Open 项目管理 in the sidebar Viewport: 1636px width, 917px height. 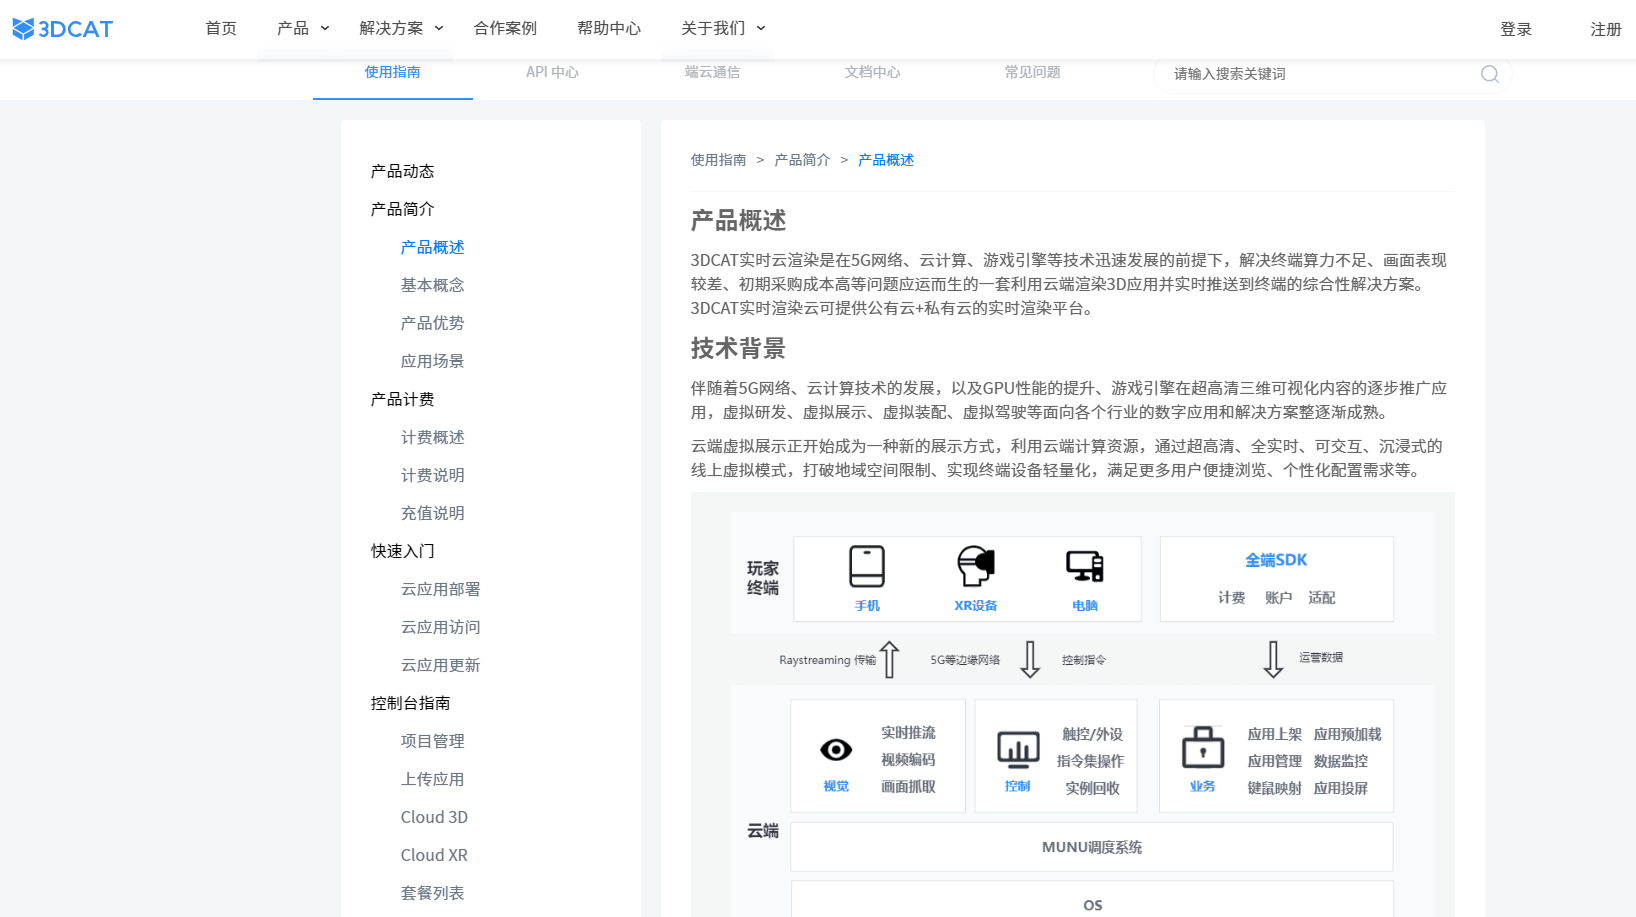433,741
